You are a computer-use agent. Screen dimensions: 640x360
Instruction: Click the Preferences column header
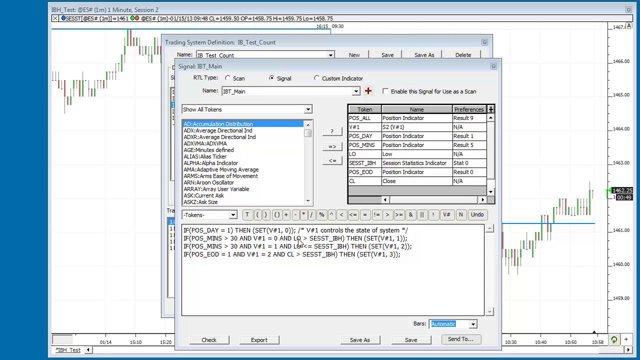(469, 109)
